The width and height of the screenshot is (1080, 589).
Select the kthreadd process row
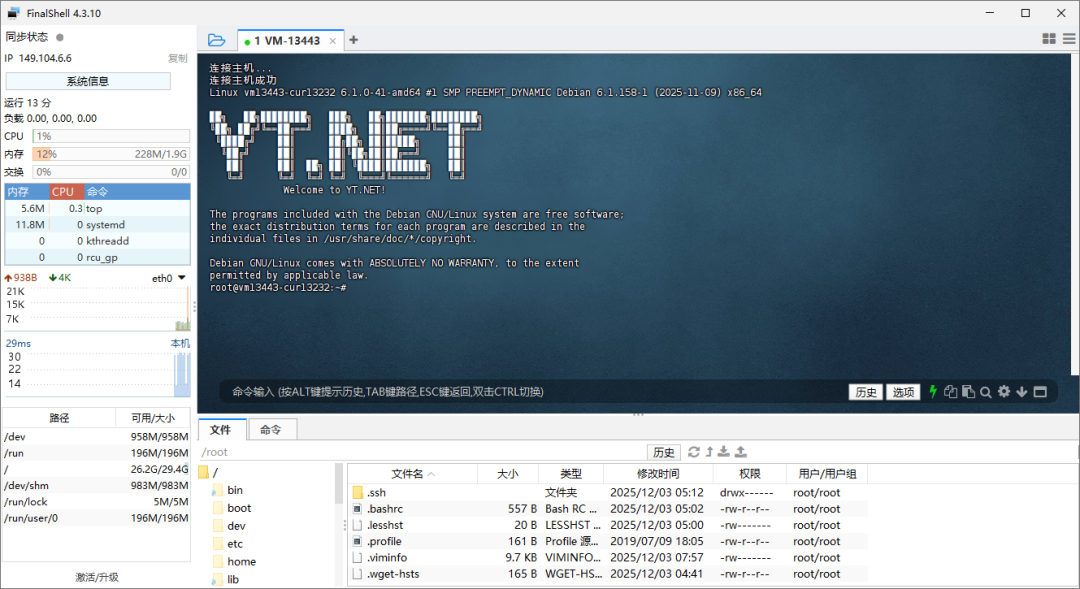[x=97, y=241]
